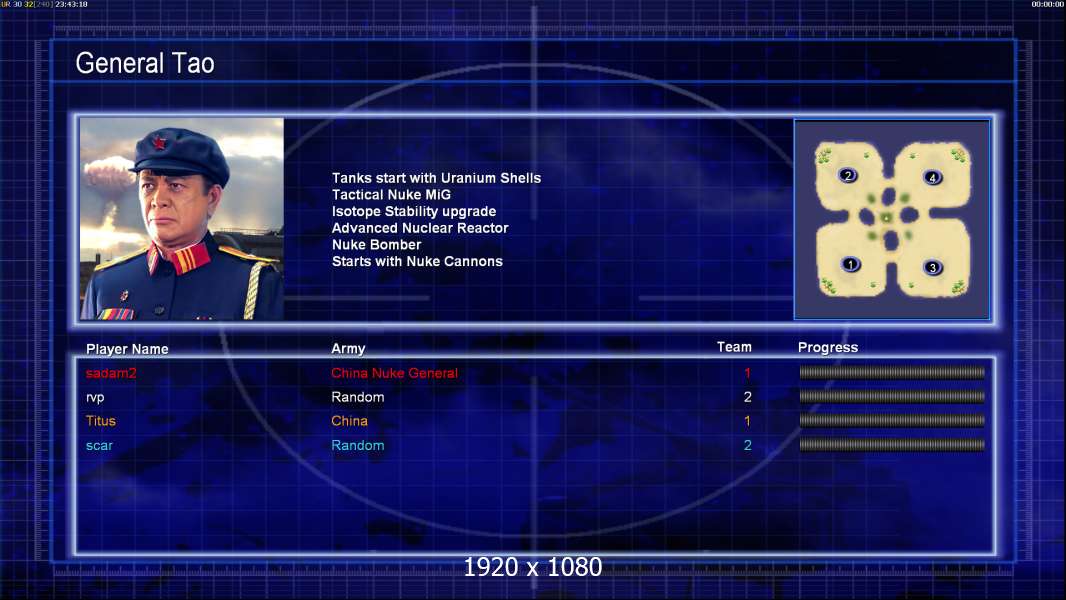This screenshot has width=1066, height=600.
Task: Click the 'Progress' column header
Action: click(827, 347)
